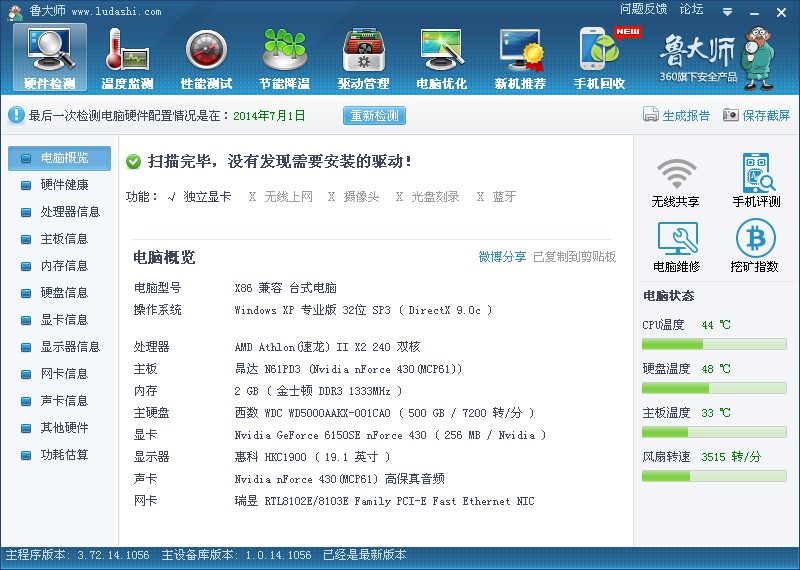Click the Nvidia nForce sound card value
Viewport: 800px width, 570px height.
pos(339,479)
